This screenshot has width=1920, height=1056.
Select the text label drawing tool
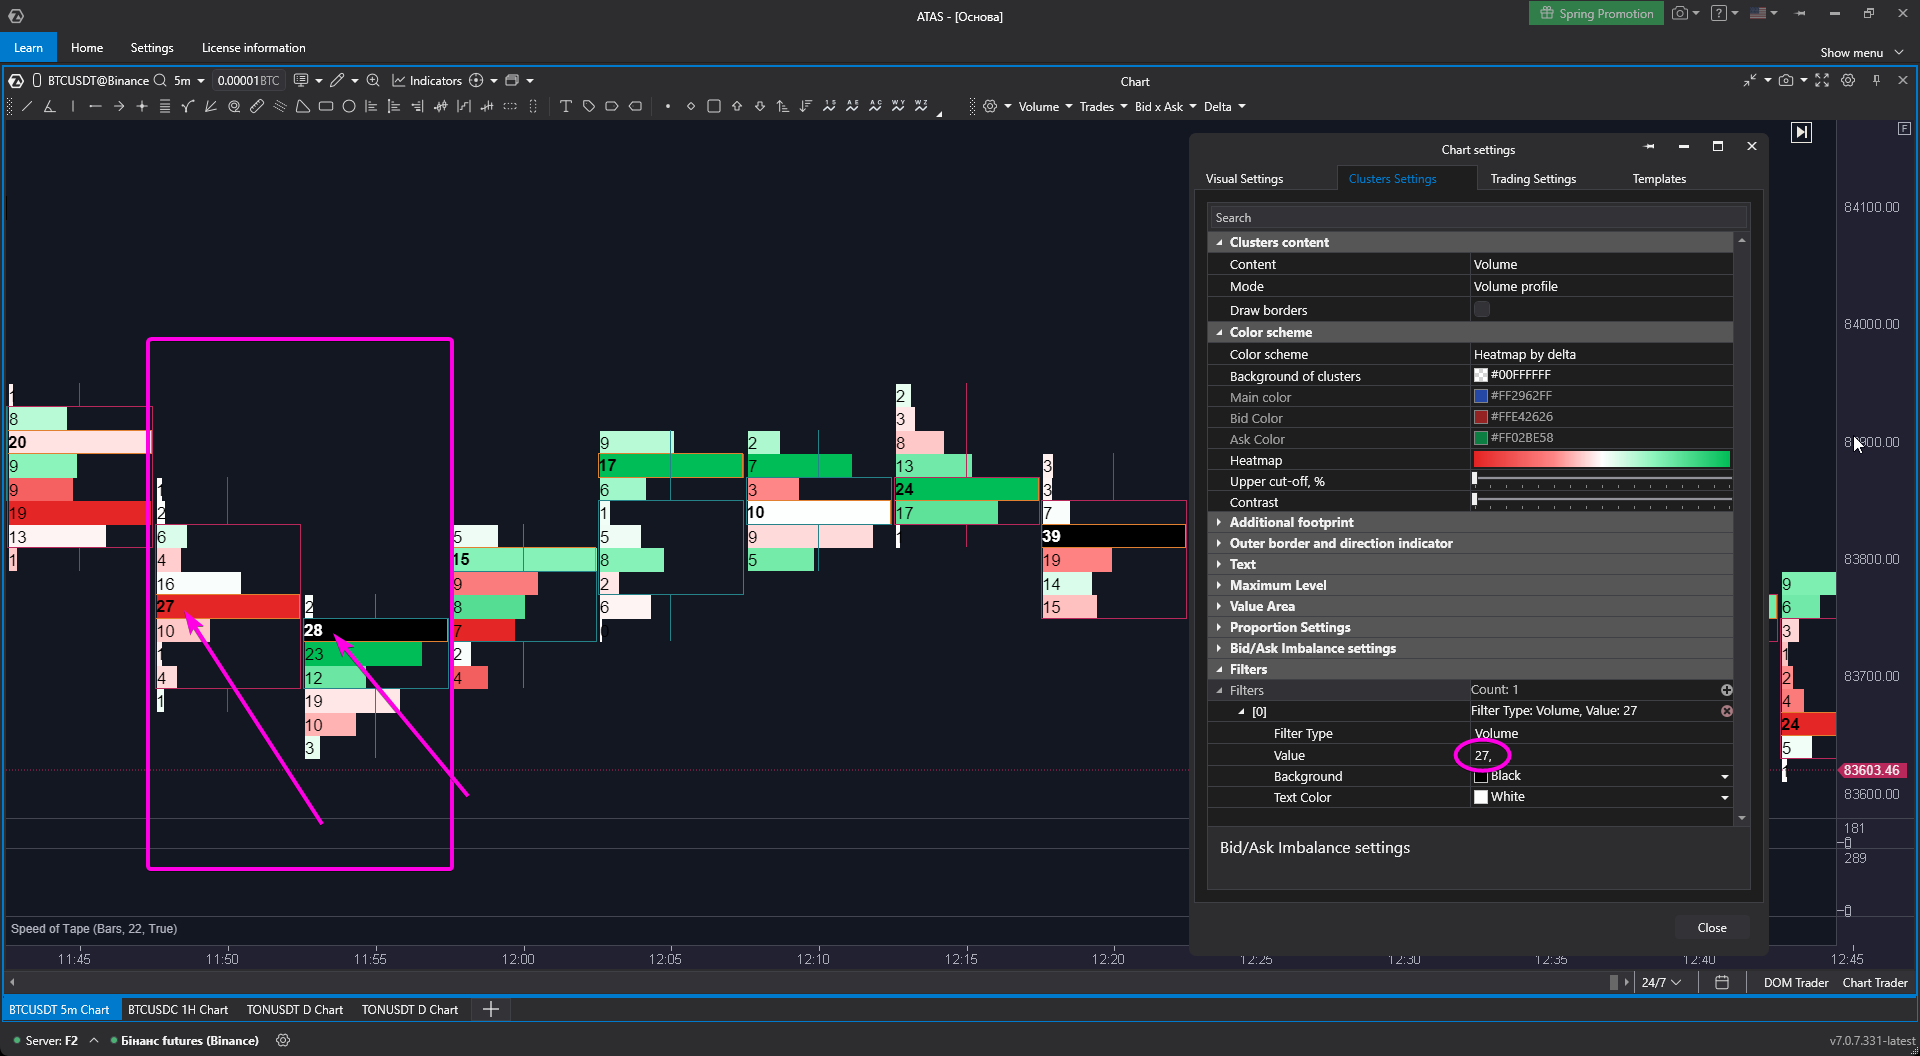click(566, 106)
